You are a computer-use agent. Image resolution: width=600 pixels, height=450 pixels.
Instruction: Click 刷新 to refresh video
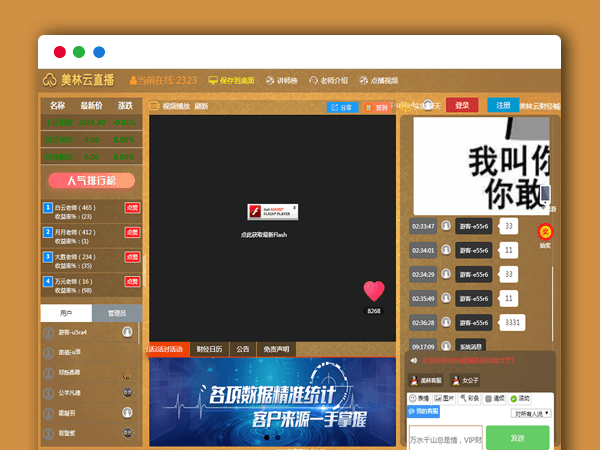point(201,106)
